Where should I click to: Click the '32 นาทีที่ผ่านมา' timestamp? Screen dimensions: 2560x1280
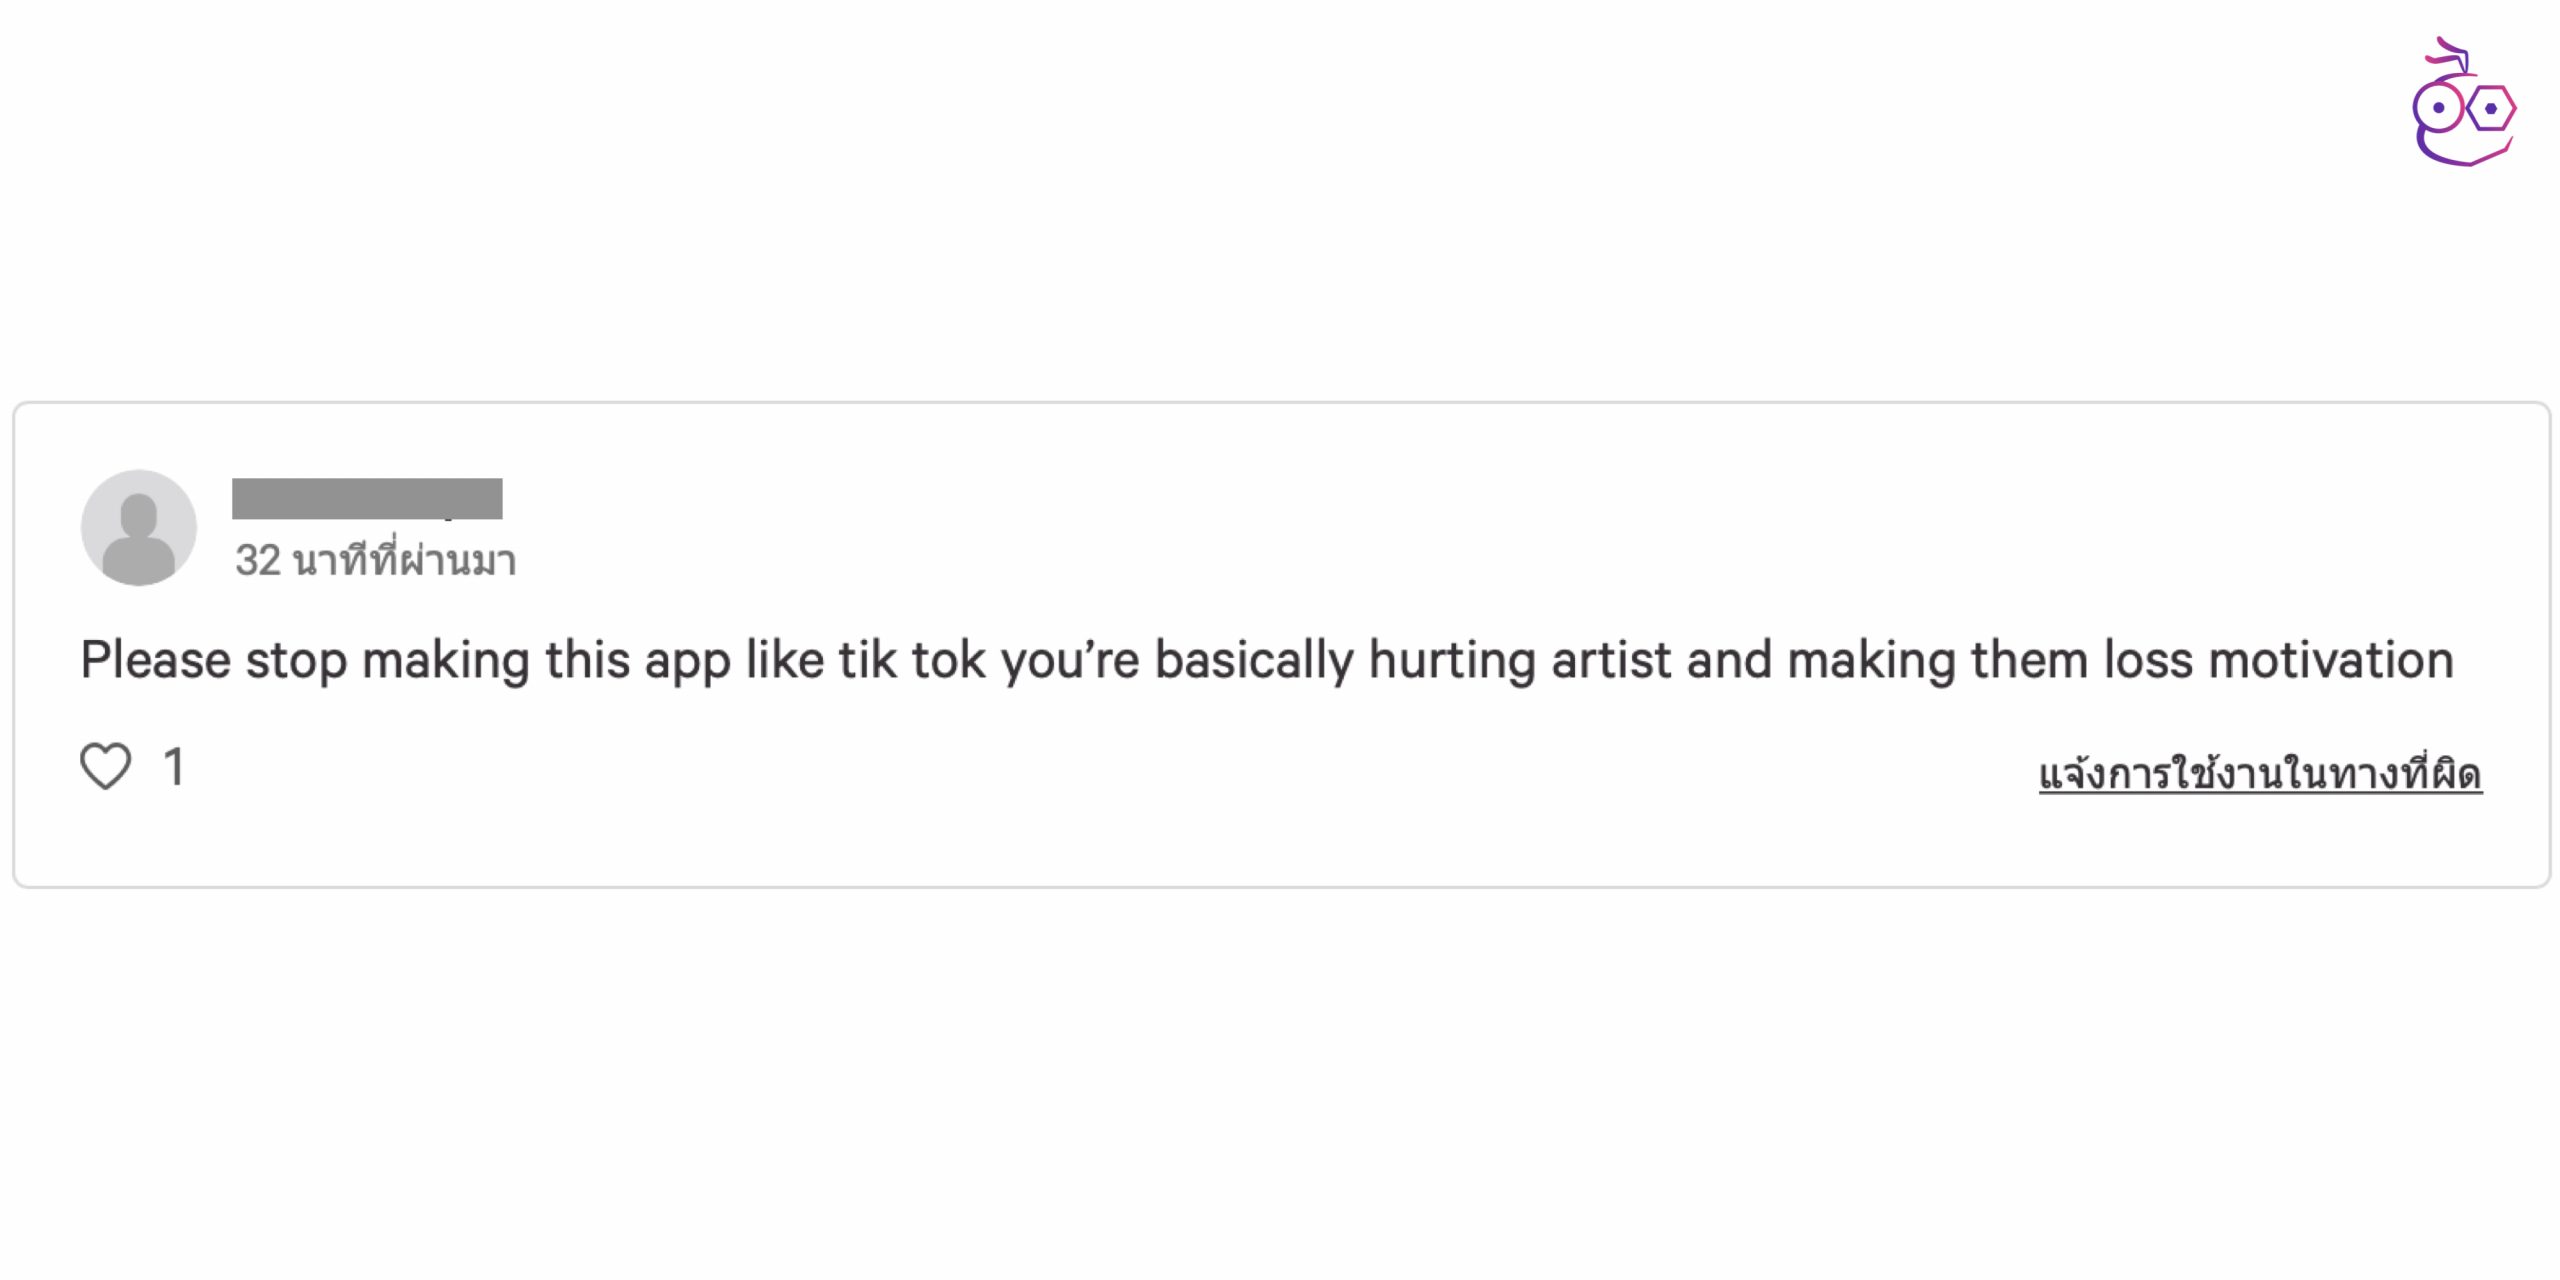[x=376, y=560]
